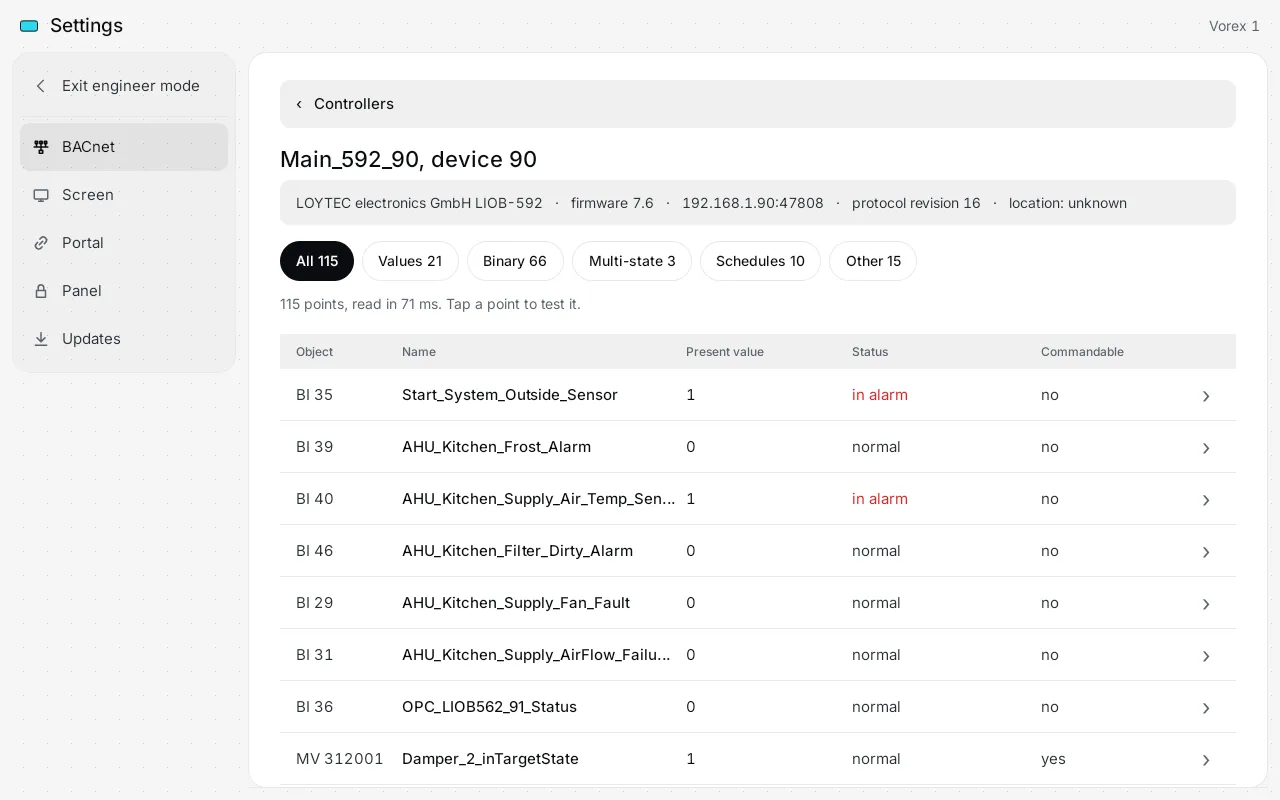Click the Status column header
The height and width of the screenshot is (800, 1280).
870,352
